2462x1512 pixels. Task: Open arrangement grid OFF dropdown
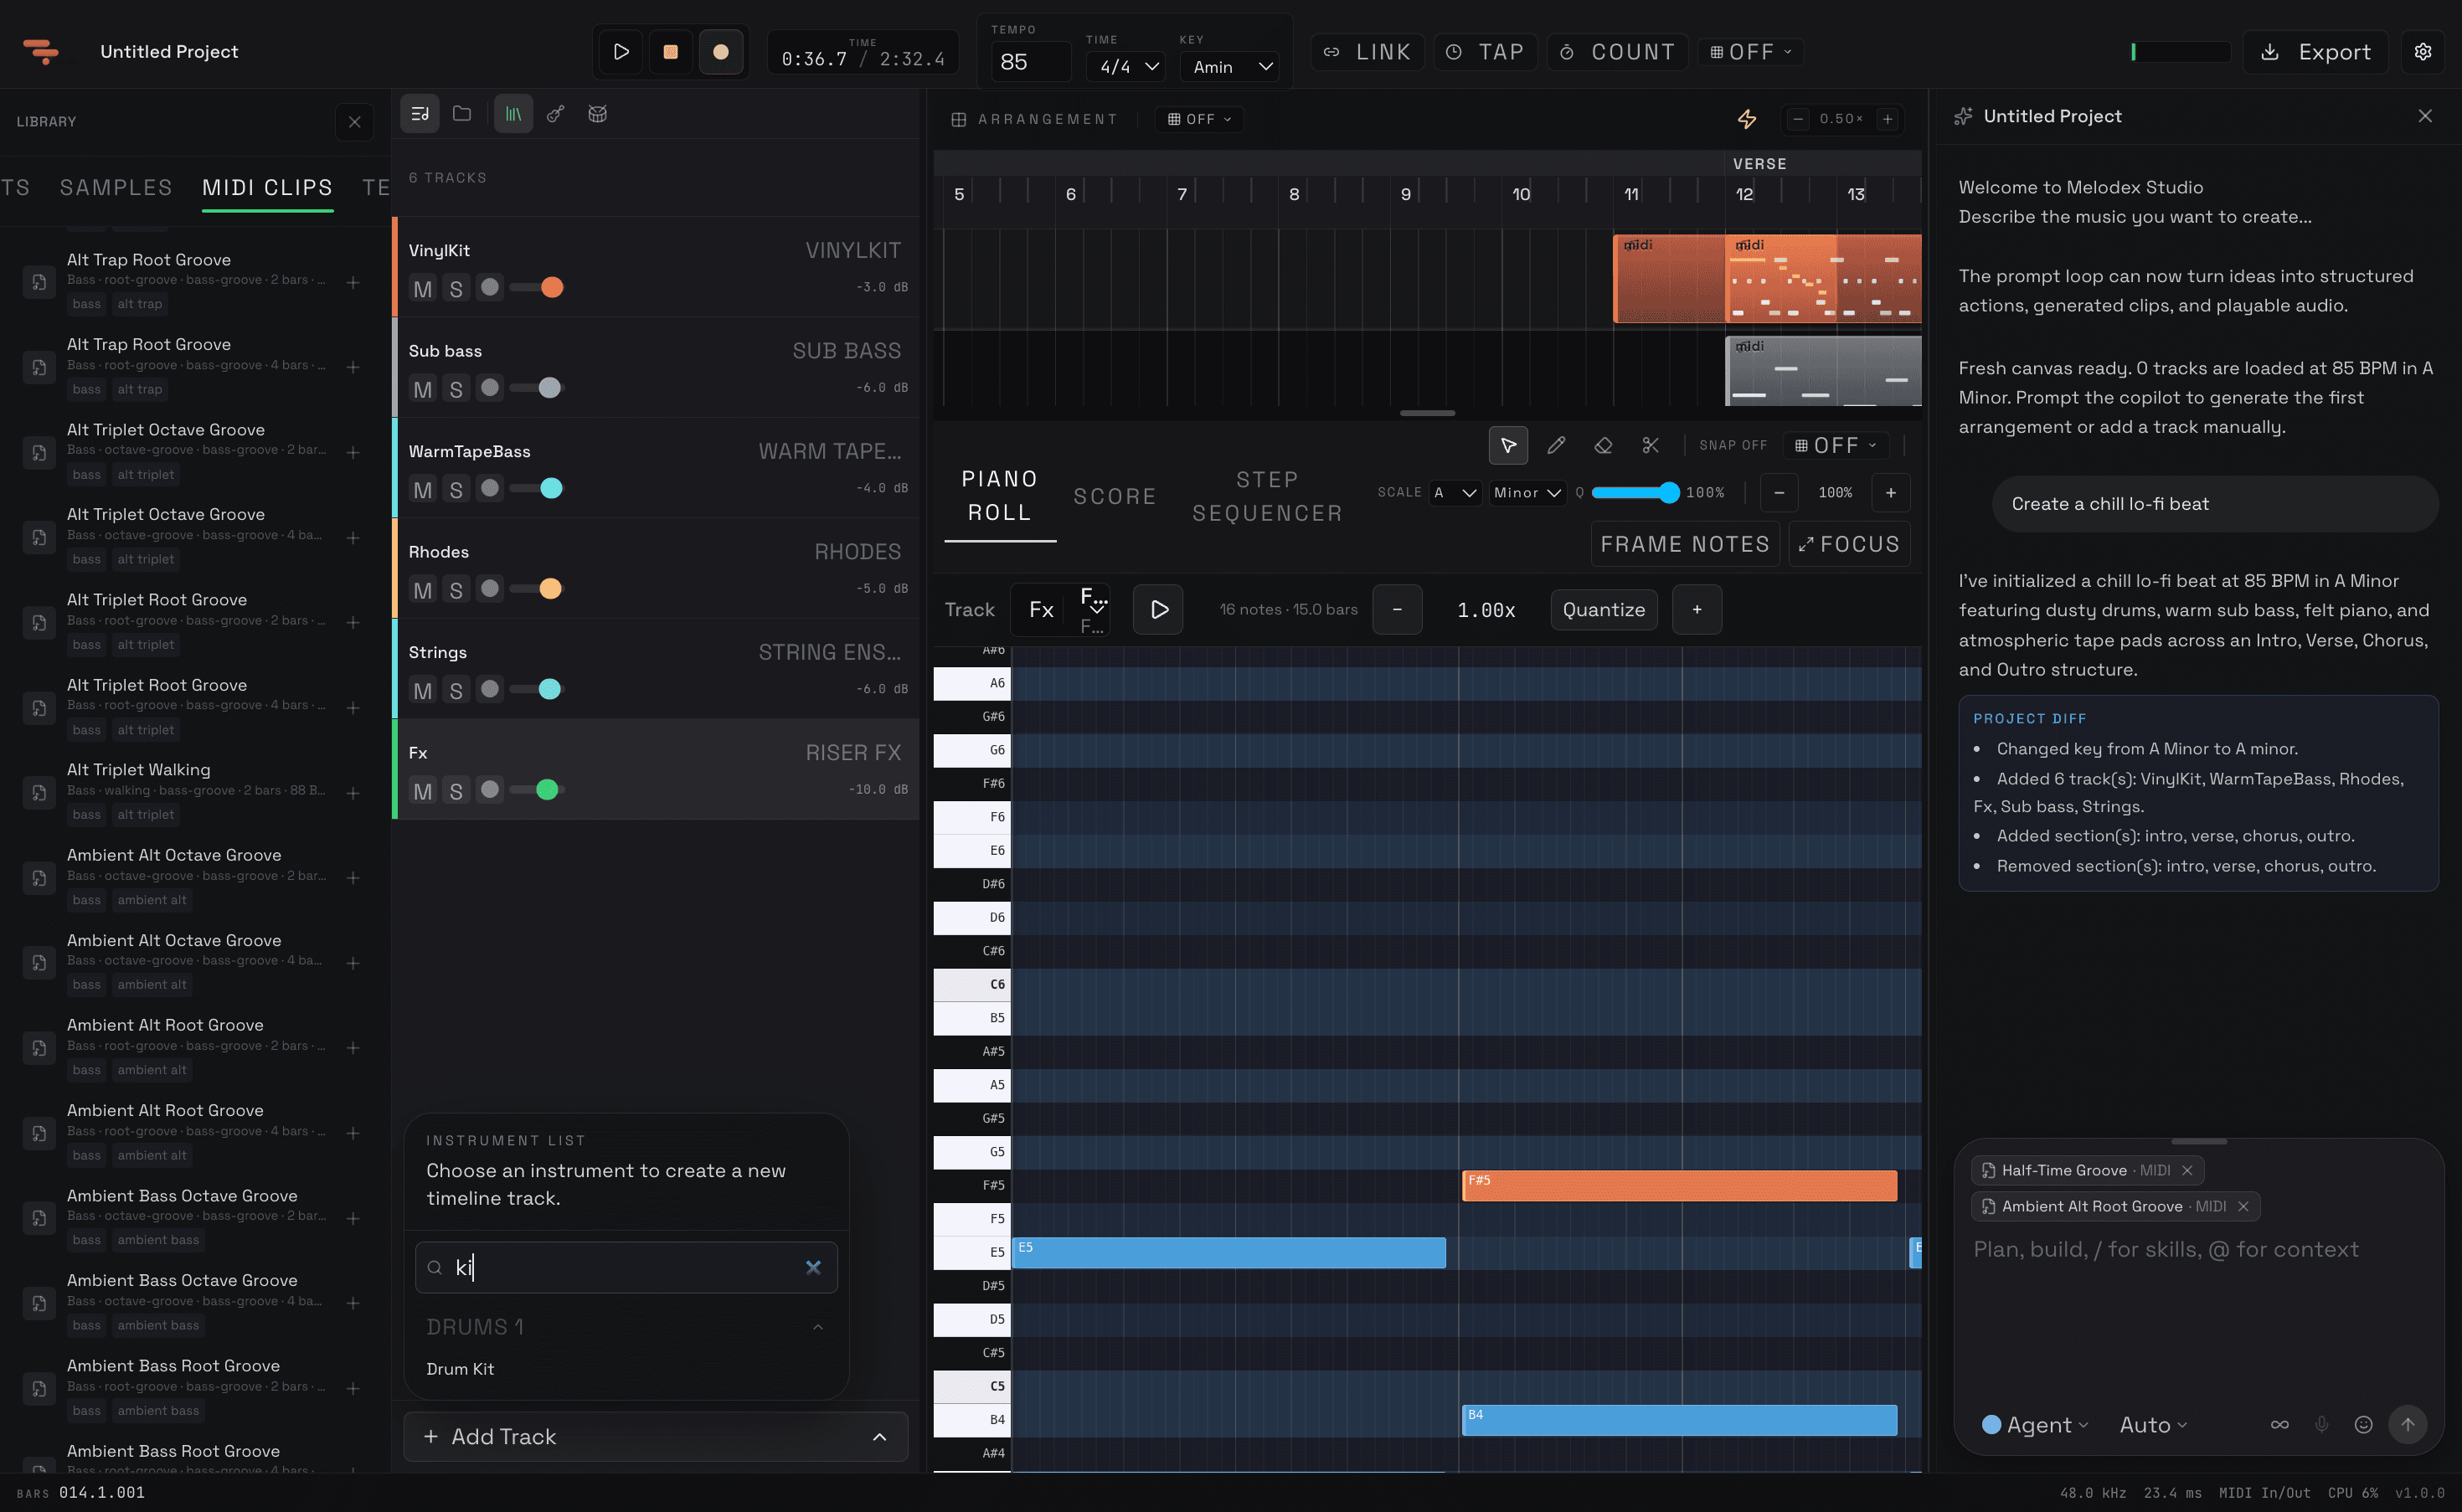1200,119
